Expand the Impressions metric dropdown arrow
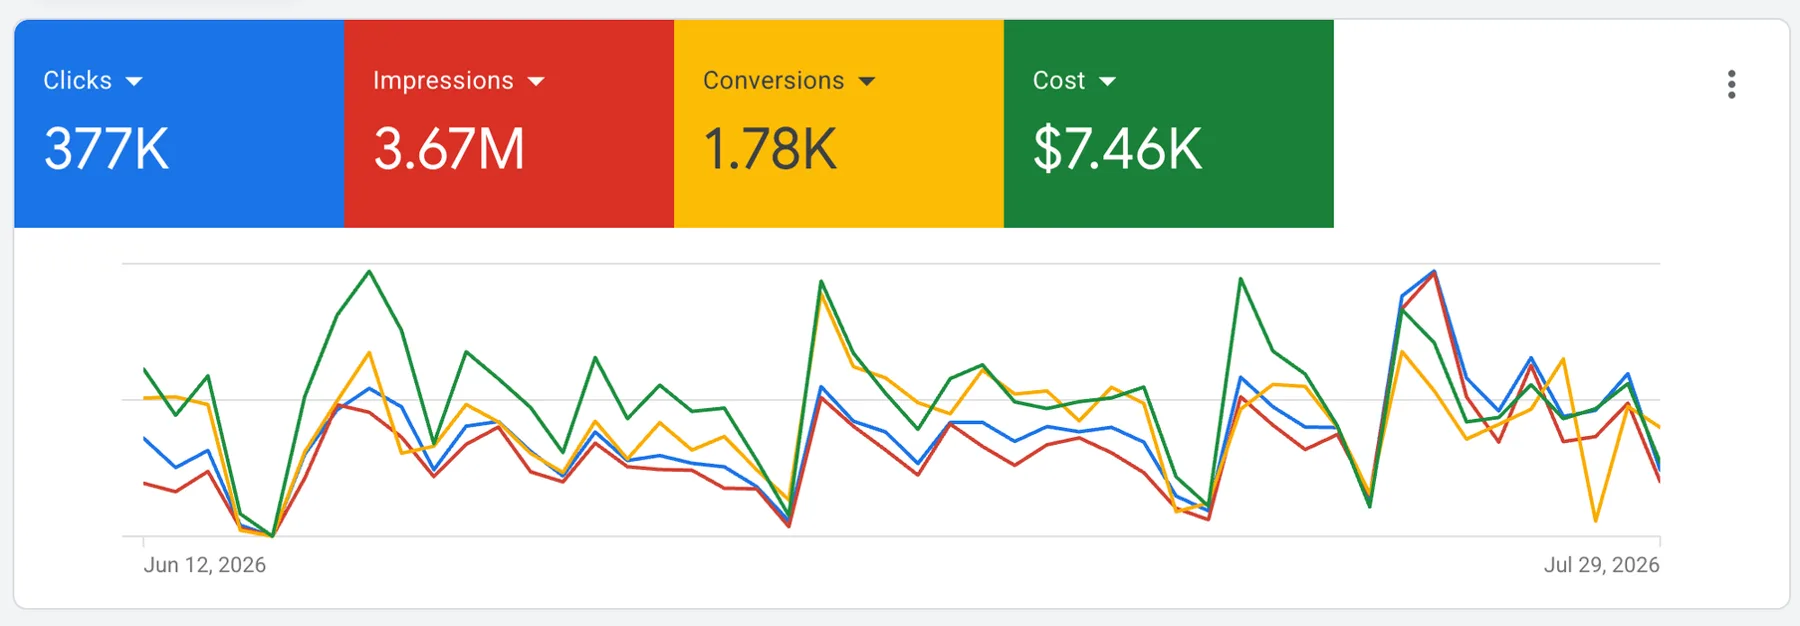 [x=536, y=82]
